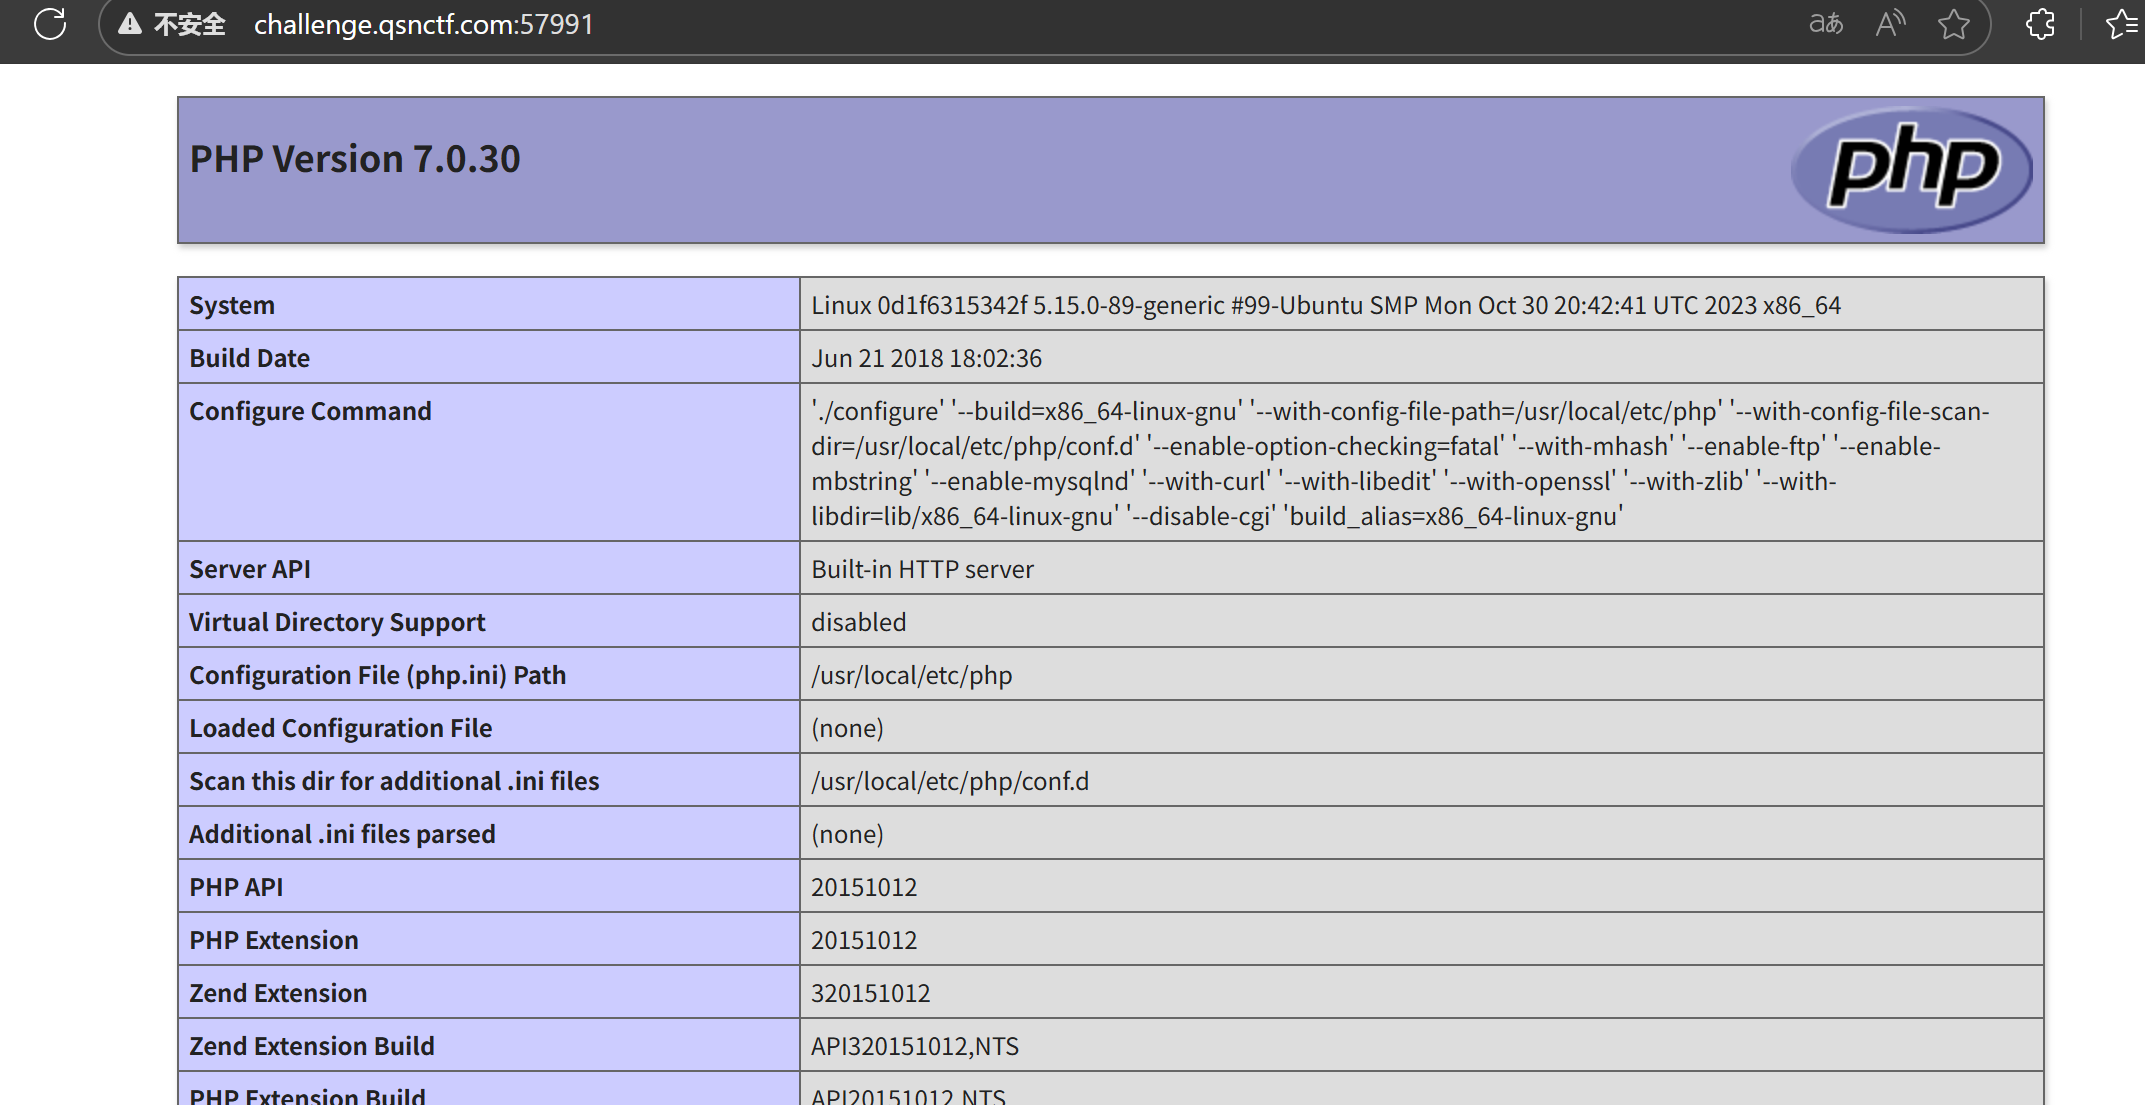Click the challenge.qsnctf.com address bar URL

(x=423, y=24)
